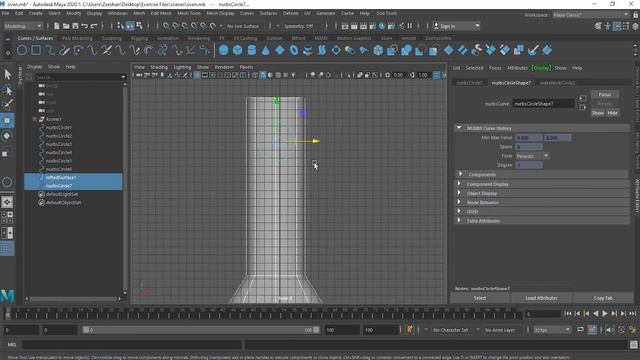Click the nurbsCurve name input field
The height and width of the screenshot is (360, 640).
[x=543, y=104]
